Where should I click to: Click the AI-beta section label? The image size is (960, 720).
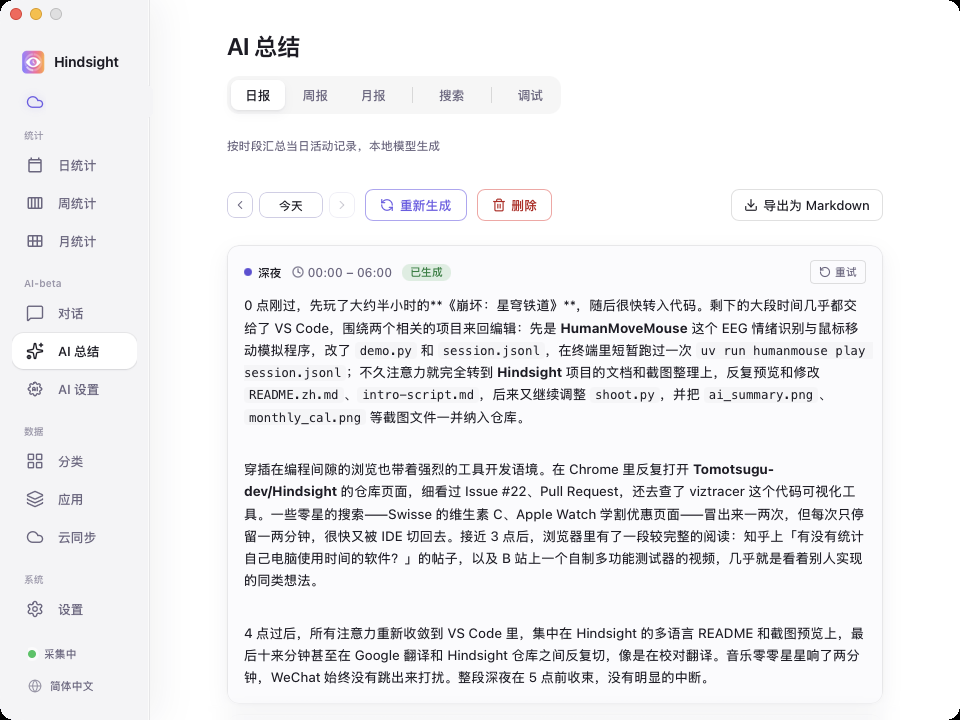coord(43,283)
